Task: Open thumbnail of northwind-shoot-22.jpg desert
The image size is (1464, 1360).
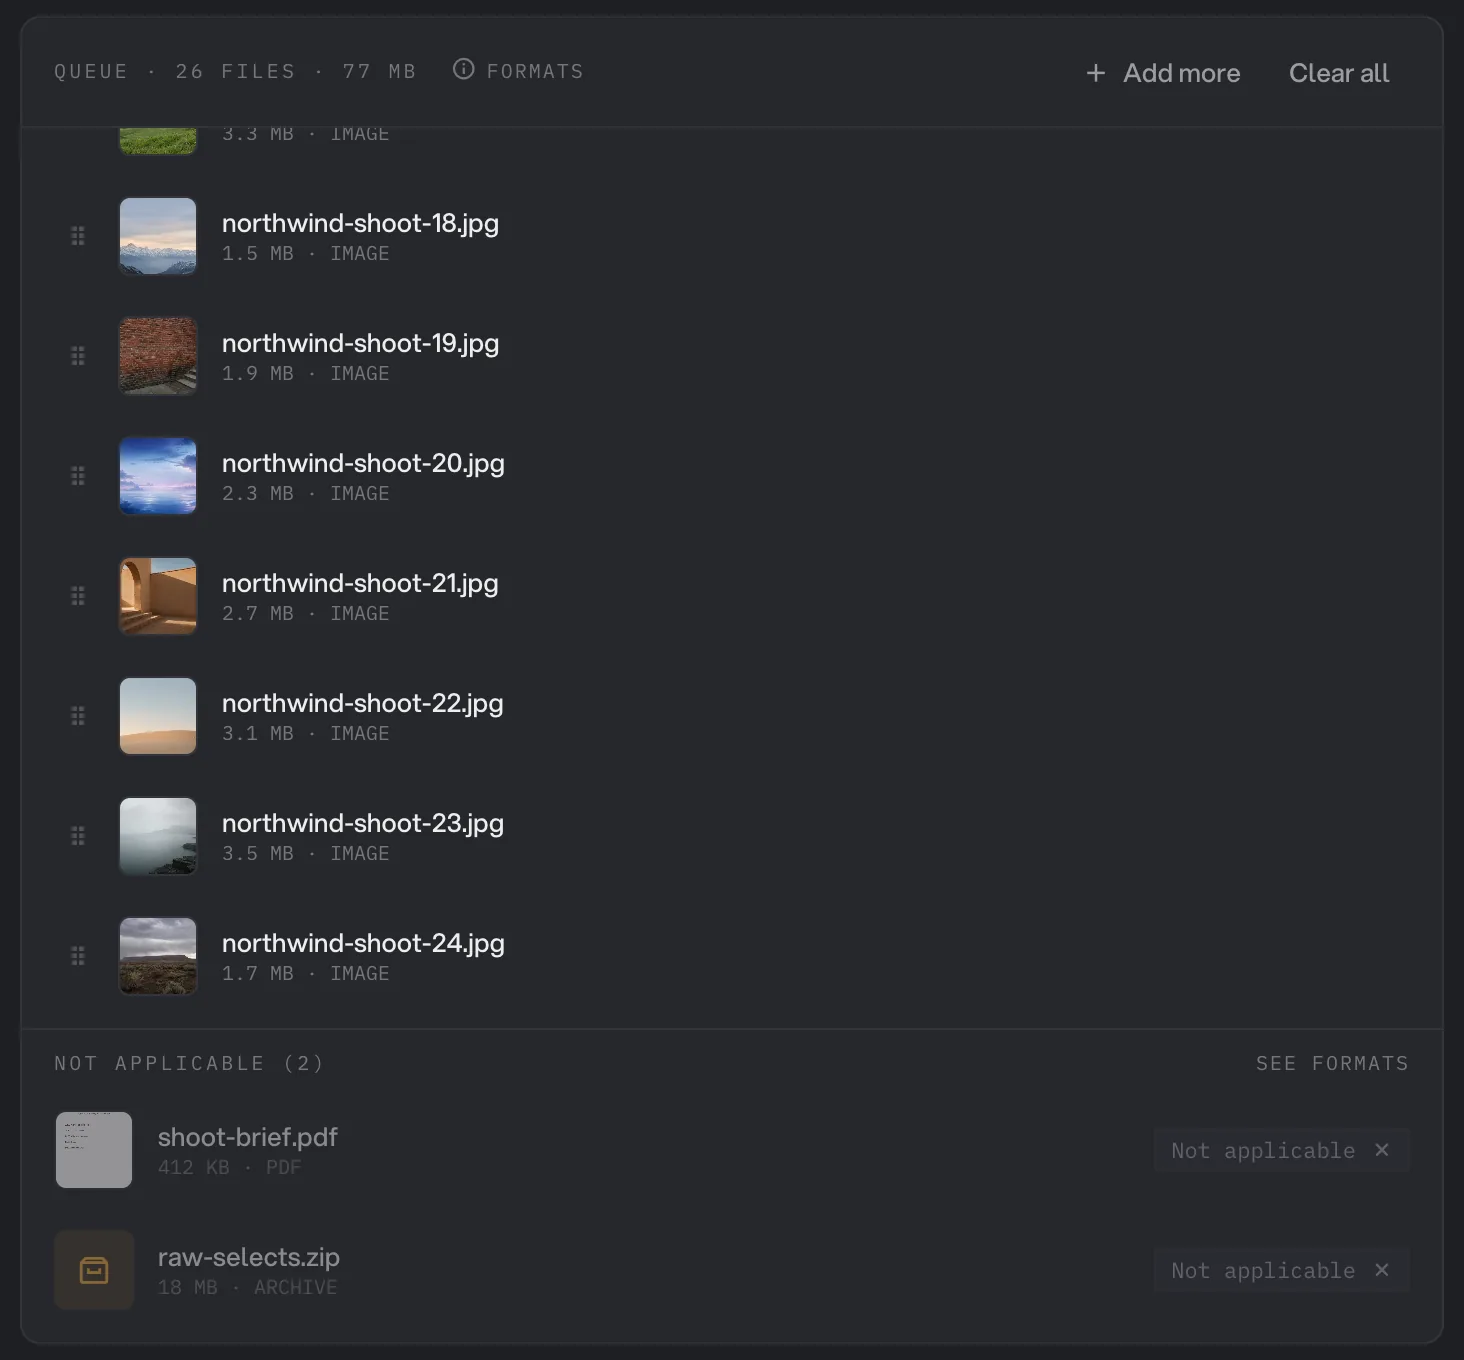Action: pos(158,716)
